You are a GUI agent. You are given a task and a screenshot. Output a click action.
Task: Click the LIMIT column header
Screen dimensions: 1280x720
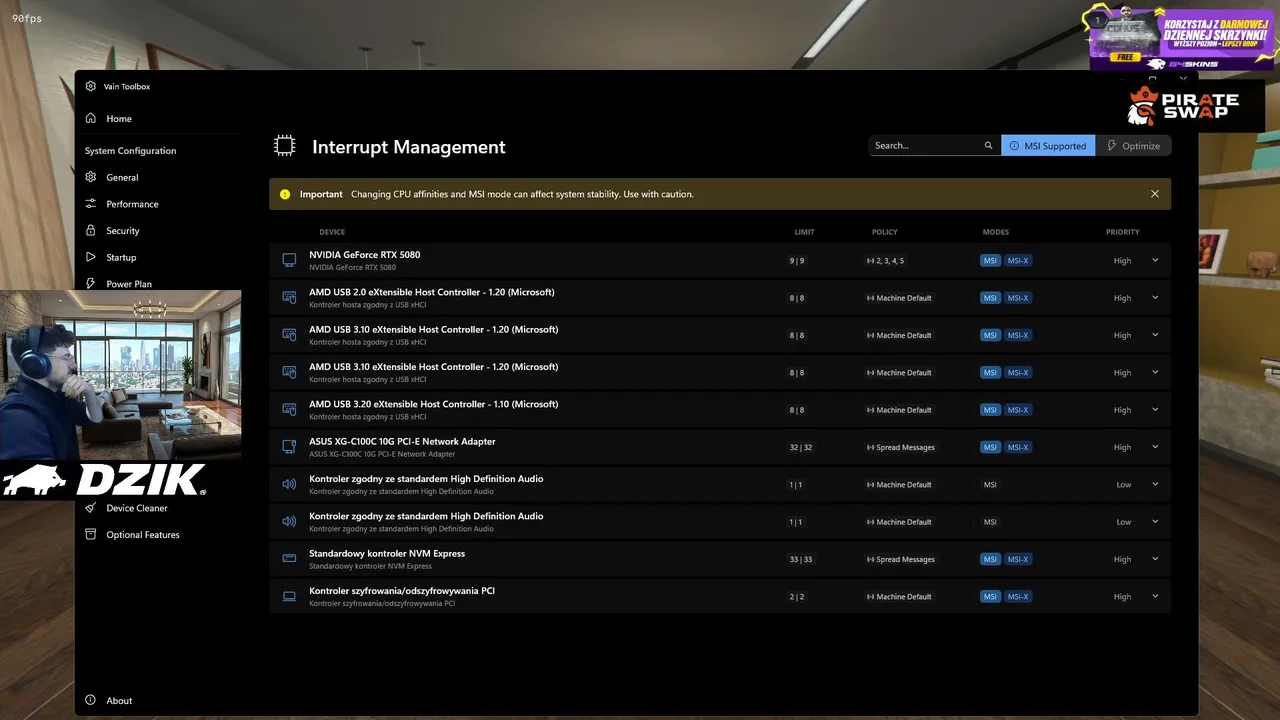[804, 232]
